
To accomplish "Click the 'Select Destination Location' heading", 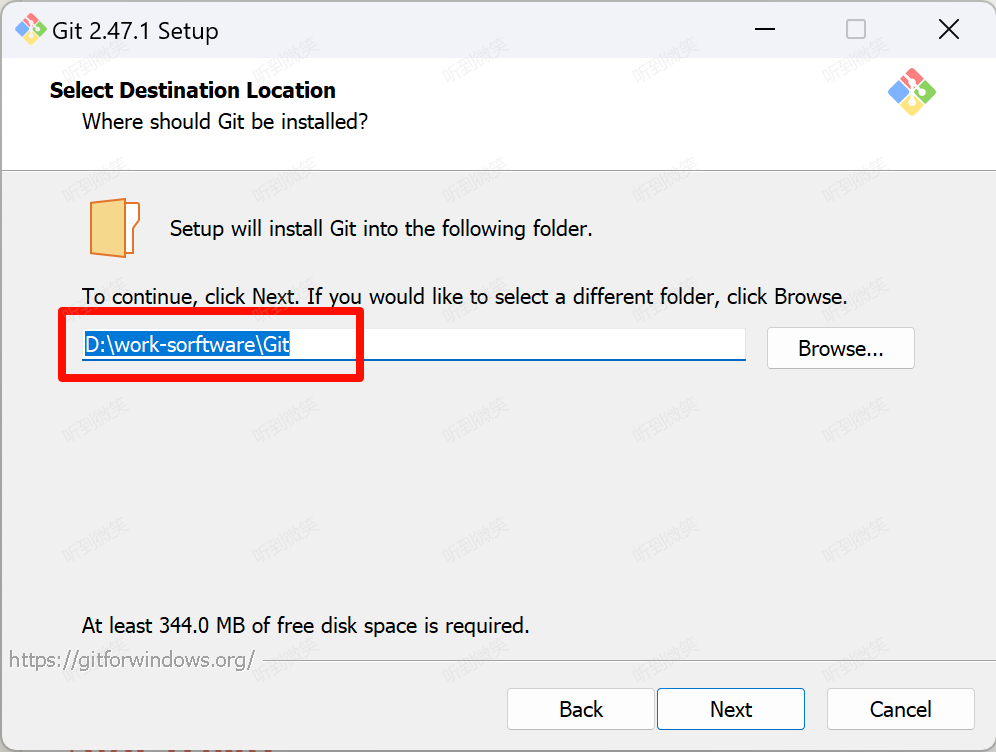I will [192, 90].
